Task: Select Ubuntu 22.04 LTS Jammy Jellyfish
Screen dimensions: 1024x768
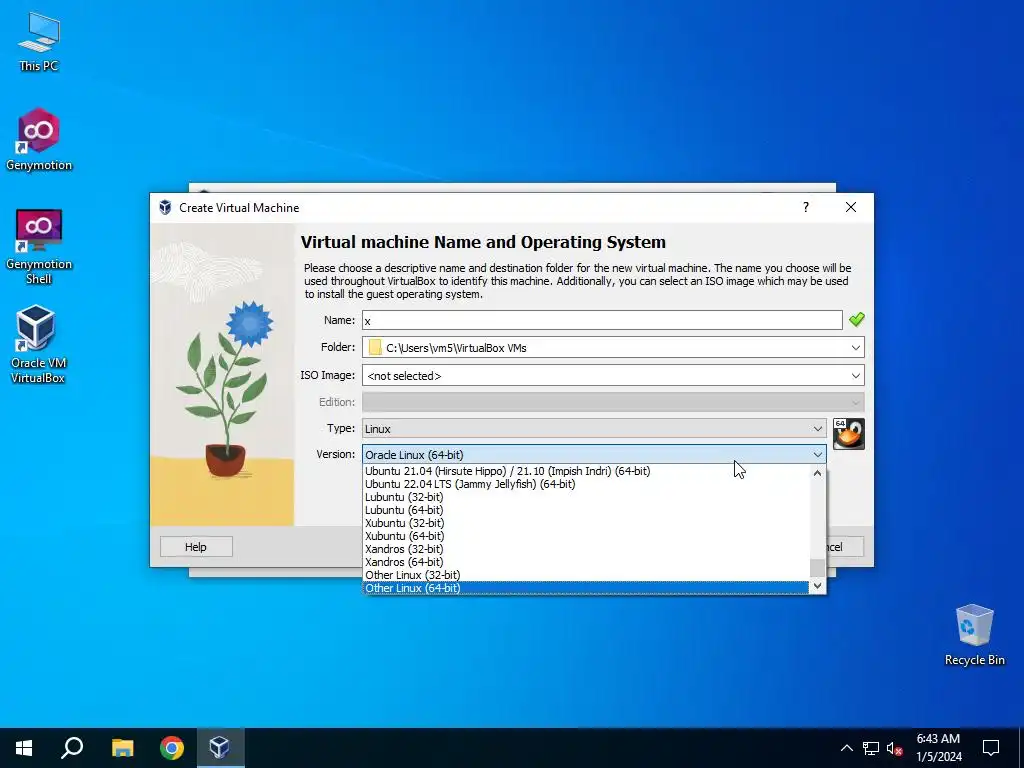Action: 586,484
